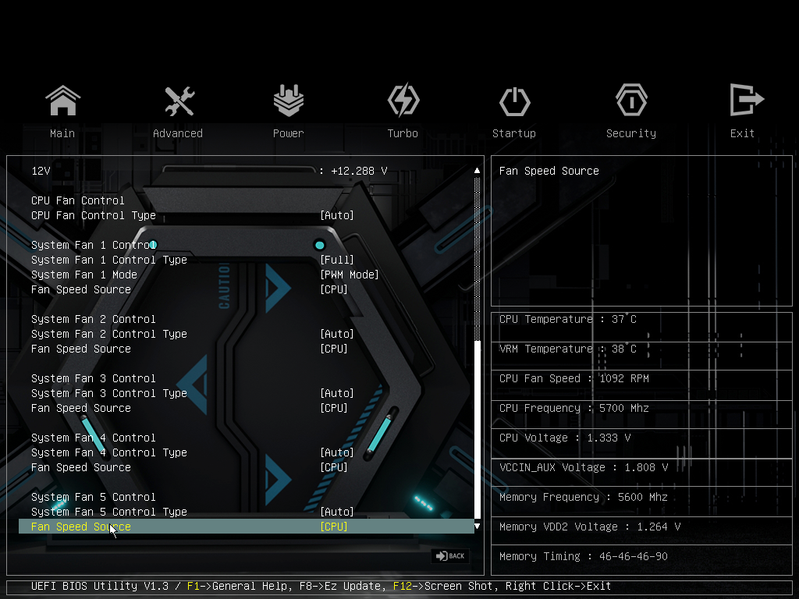The width and height of the screenshot is (799, 599).
Task: Open System Fan 1 Fan Speed Source [CPU]
Action: tap(334, 289)
